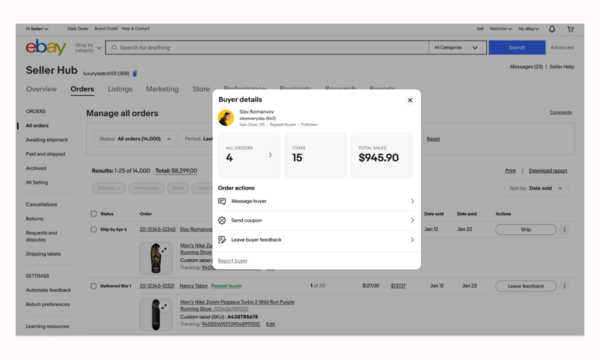Click the Report buyer link
This screenshot has height=360, width=600.
[233, 261]
